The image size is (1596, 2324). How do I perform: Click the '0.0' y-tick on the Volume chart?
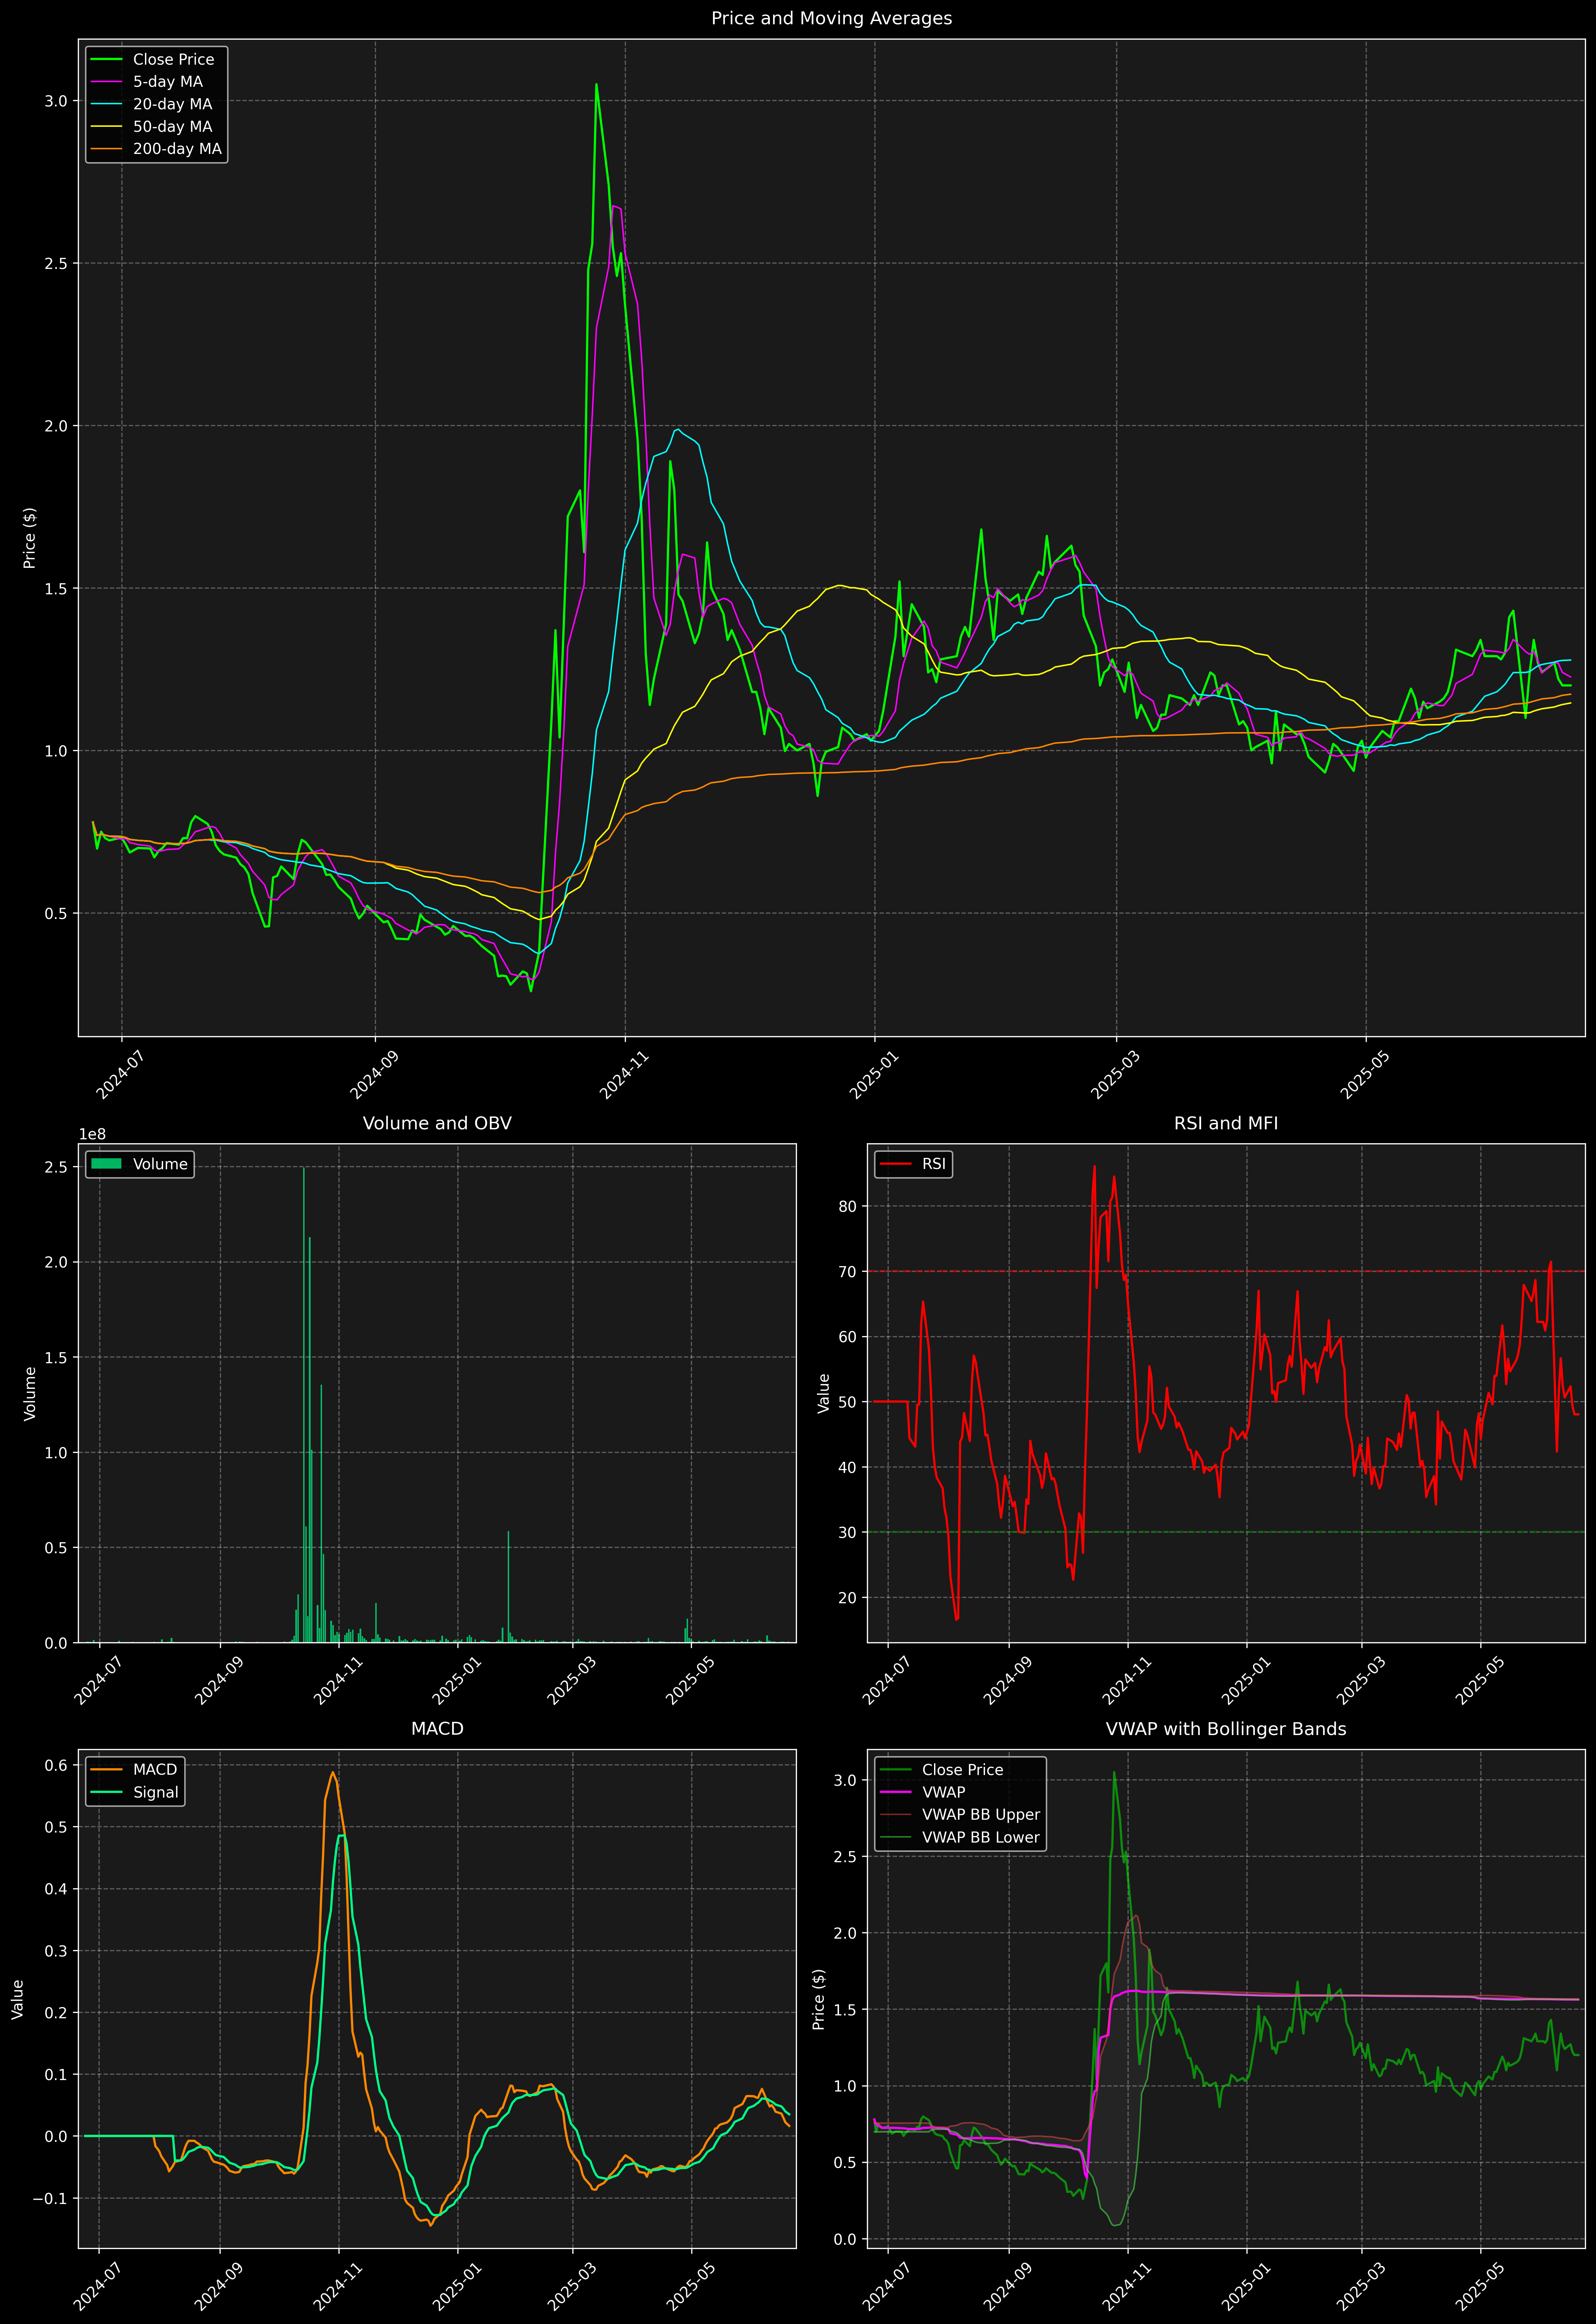pyautogui.click(x=56, y=1643)
